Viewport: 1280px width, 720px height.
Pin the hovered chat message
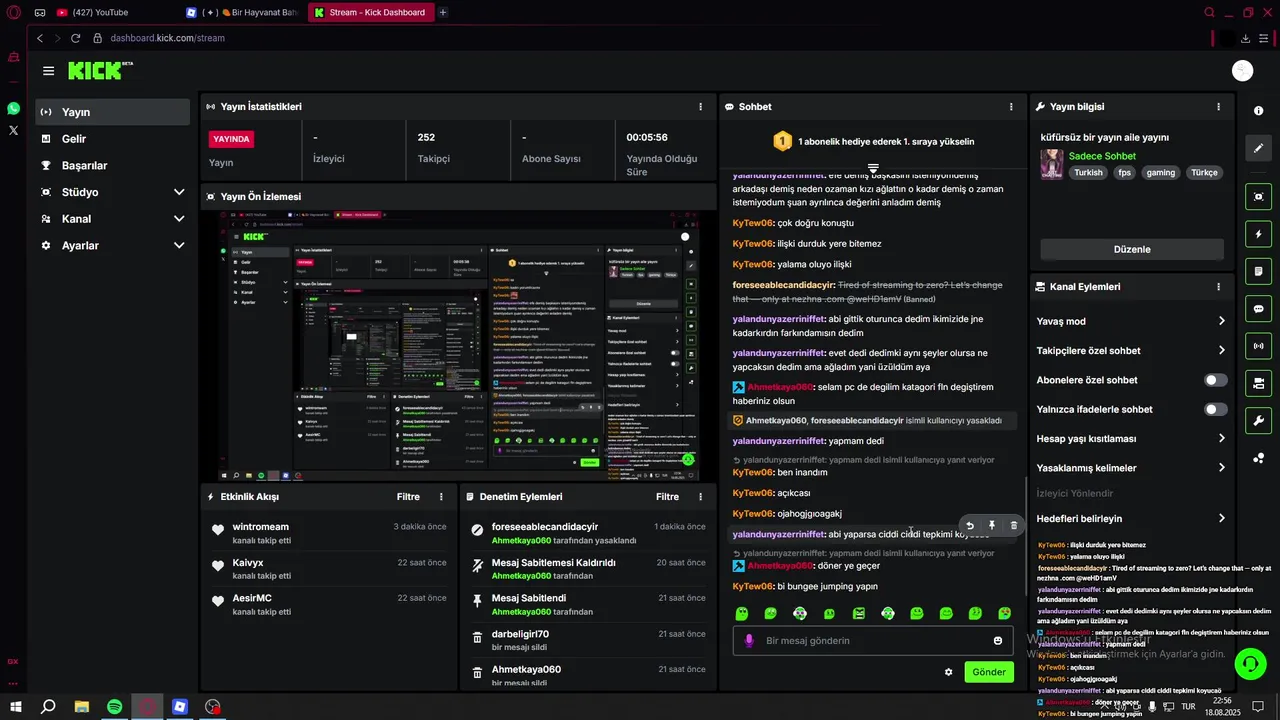pos(992,525)
